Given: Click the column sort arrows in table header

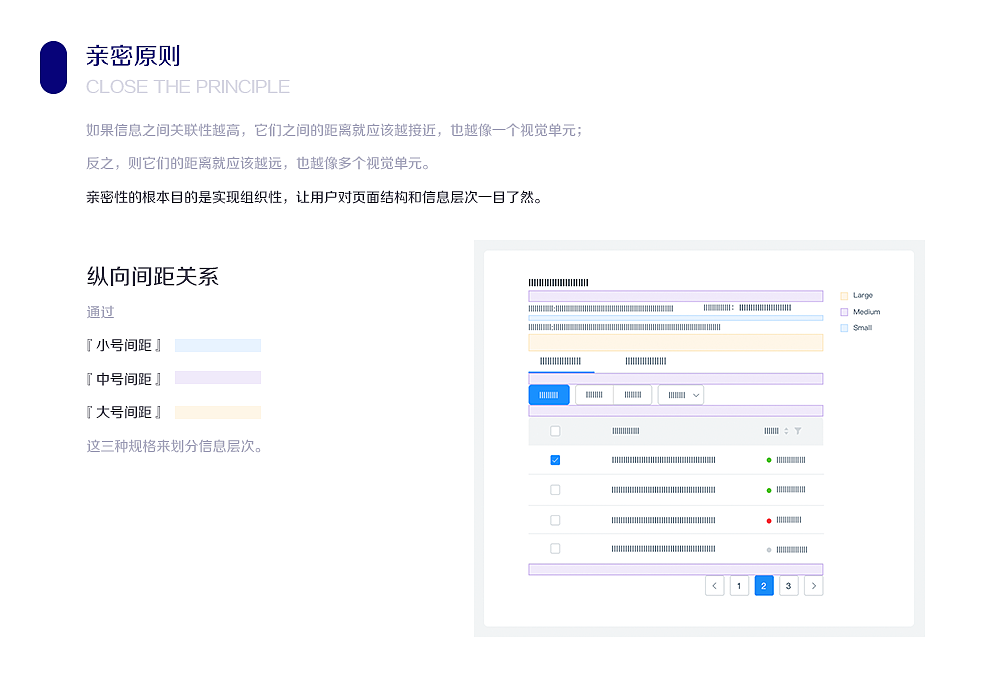Looking at the screenshot, I should 786,430.
